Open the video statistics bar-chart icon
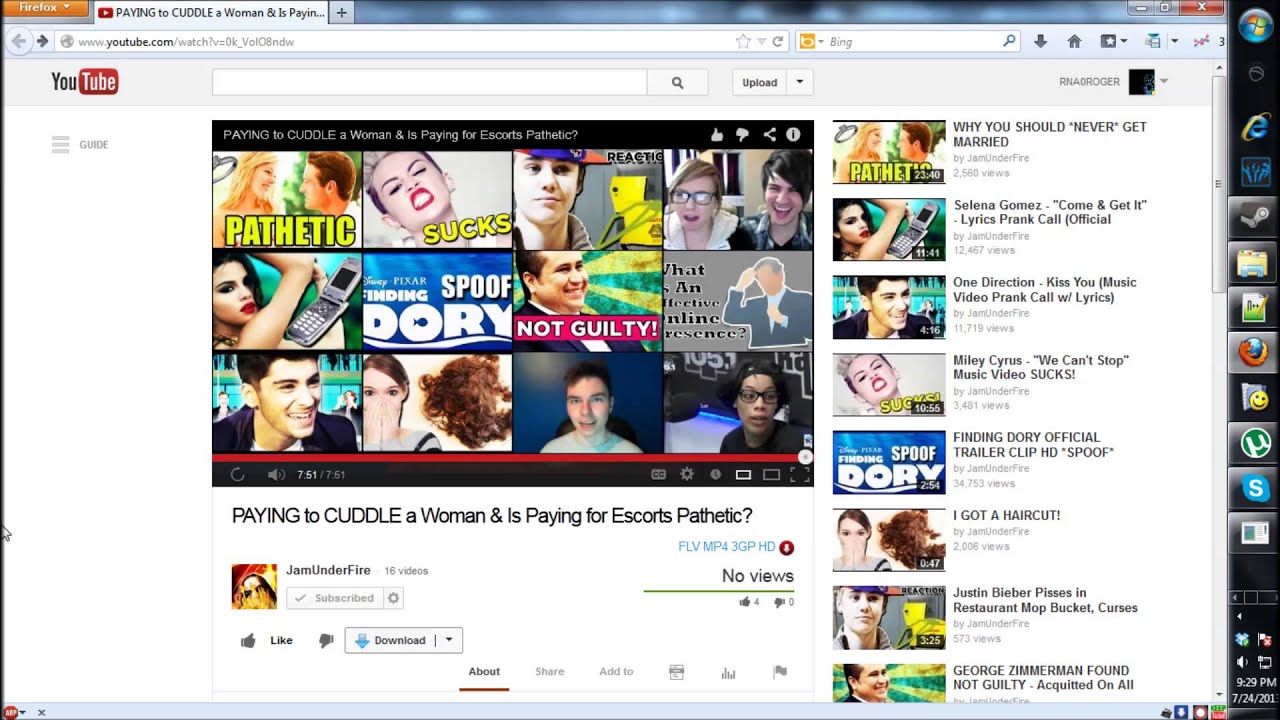The height and width of the screenshot is (720, 1280). (x=728, y=672)
